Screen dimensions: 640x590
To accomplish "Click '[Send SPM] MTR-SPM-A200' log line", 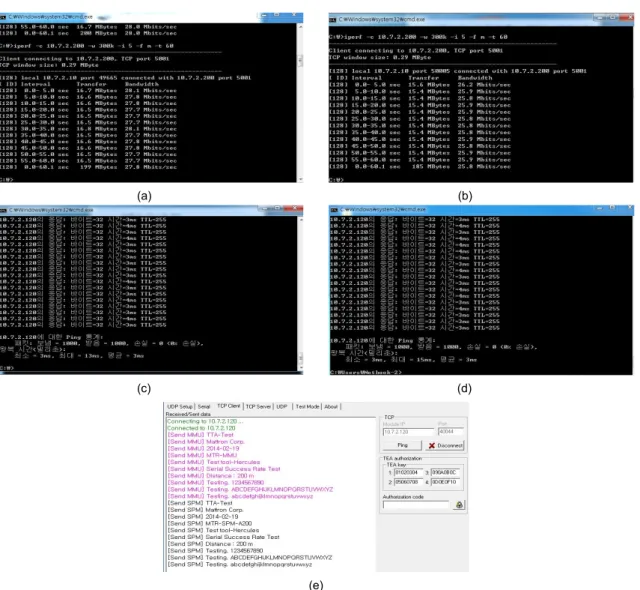I will (x=210, y=523).
